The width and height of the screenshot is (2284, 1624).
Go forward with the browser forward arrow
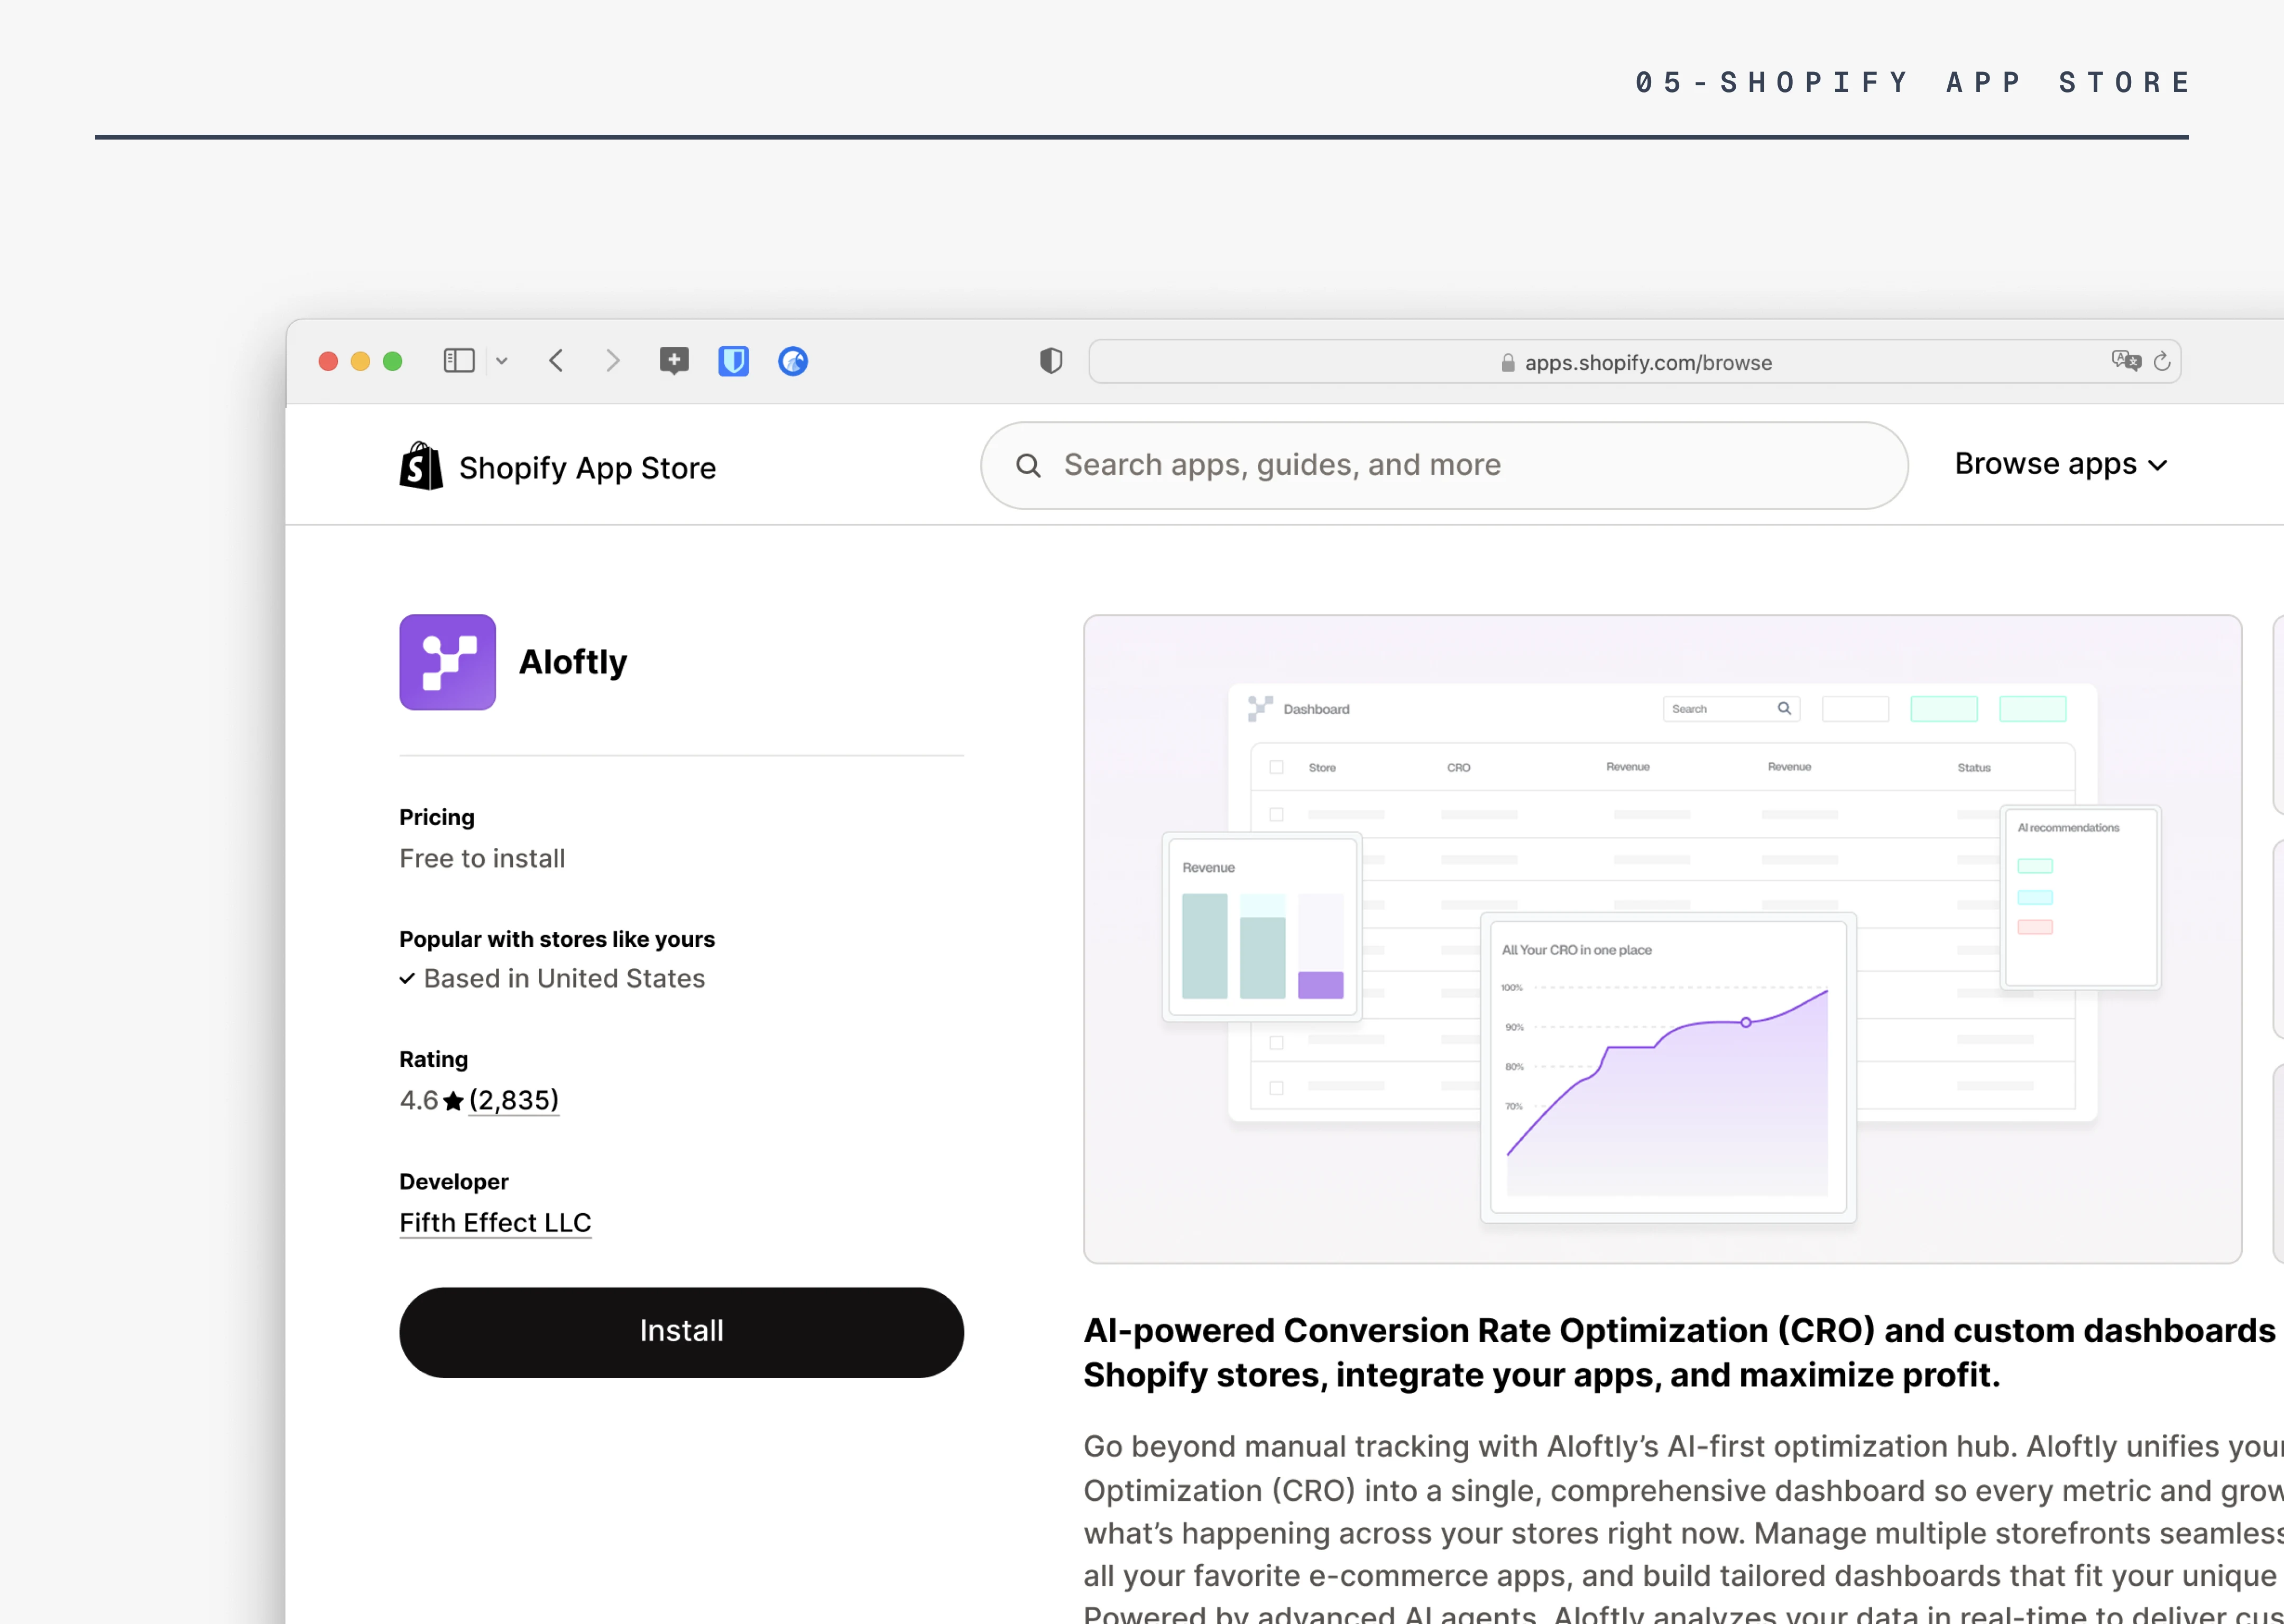(613, 361)
